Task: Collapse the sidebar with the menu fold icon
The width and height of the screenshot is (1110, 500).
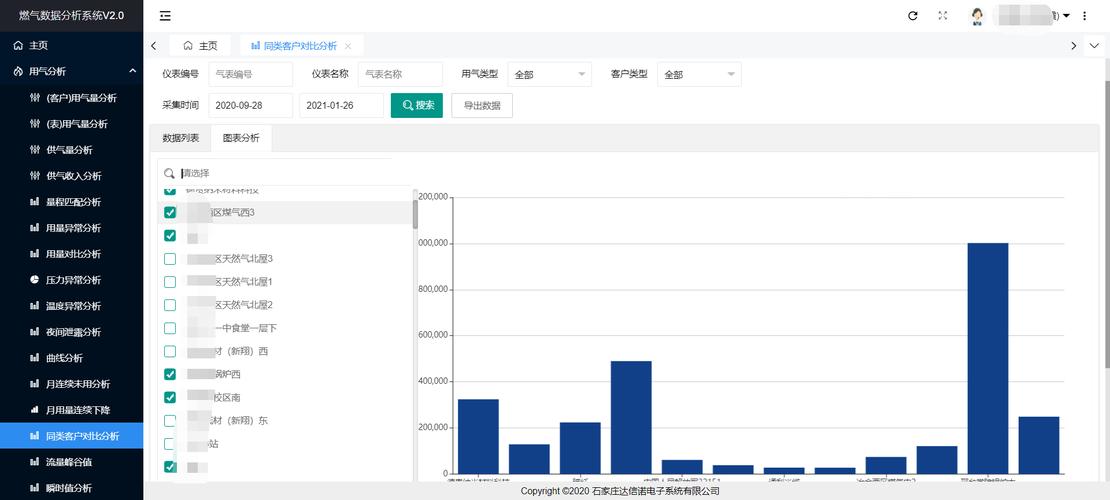Action: click(165, 16)
